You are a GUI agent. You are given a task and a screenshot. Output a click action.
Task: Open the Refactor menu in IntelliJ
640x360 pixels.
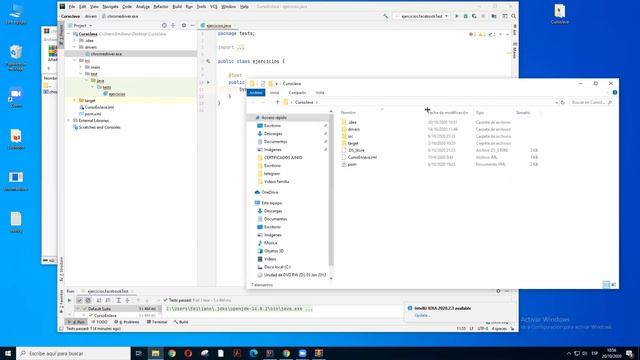pyautogui.click(x=161, y=7)
